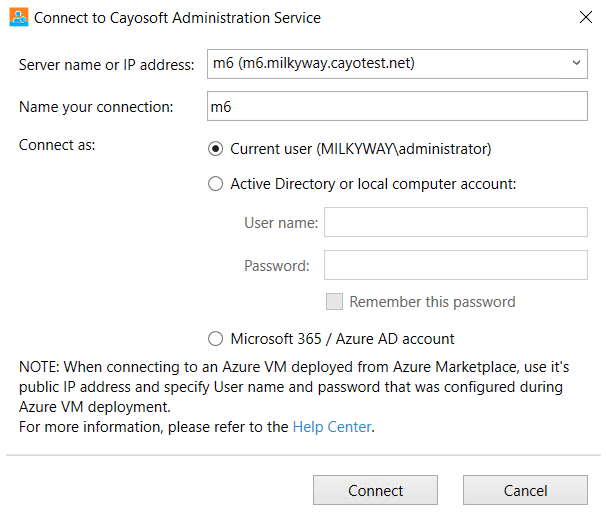Open the Help Center link
The width and height of the screenshot is (606, 521).
pyautogui.click(x=332, y=427)
